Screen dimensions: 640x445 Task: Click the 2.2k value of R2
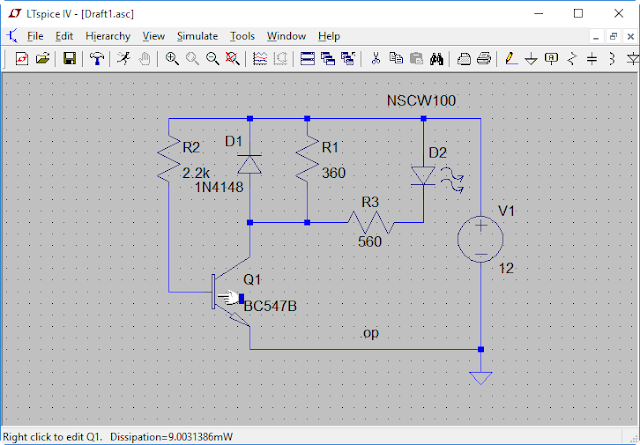pyautogui.click(x=196, y=173)
